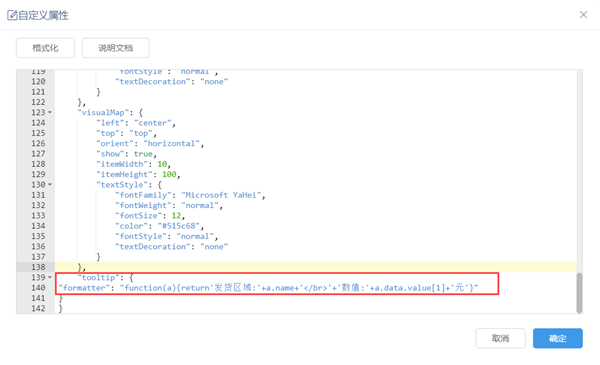600x365 pixels.
Task: Place cursor in the formatter function line
Action: [x=268, y=288]
